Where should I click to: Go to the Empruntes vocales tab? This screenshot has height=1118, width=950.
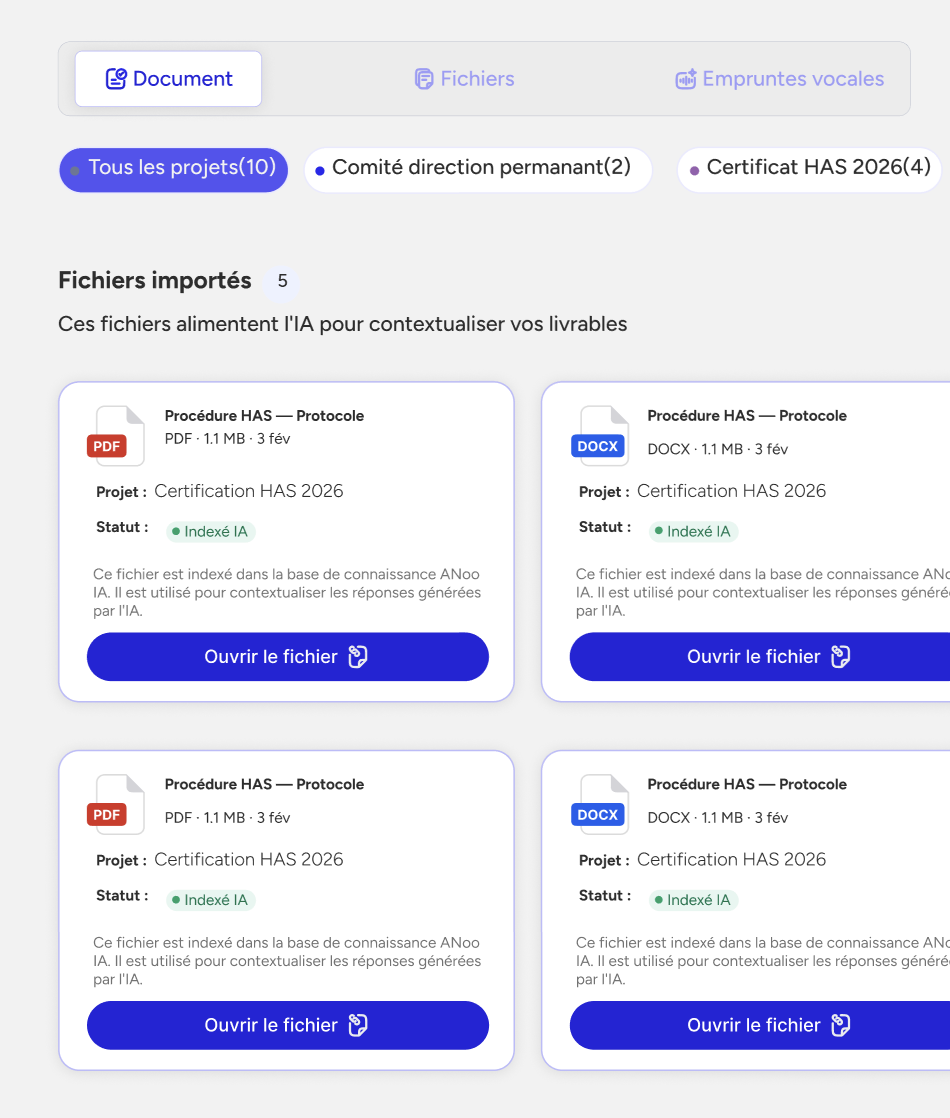coord(780,79)
